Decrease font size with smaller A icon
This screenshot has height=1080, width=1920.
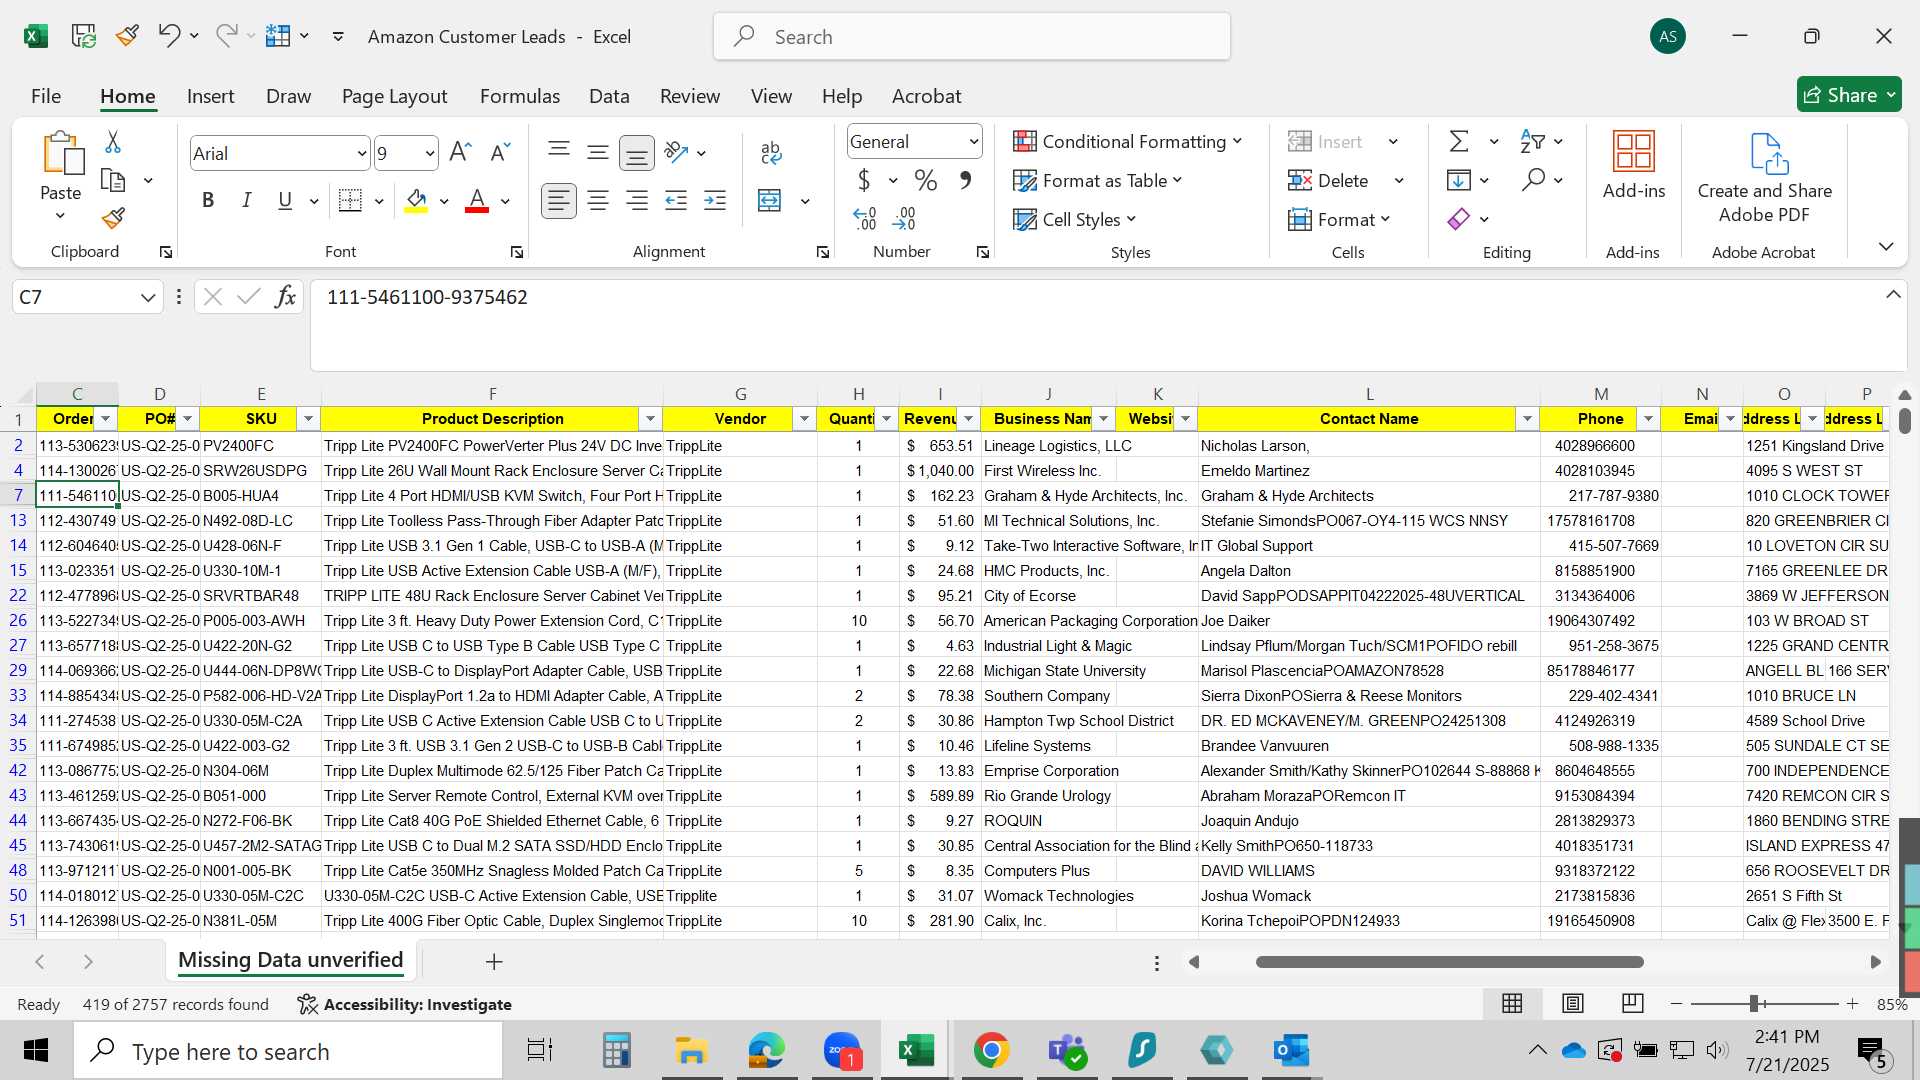tap(500, 152)
